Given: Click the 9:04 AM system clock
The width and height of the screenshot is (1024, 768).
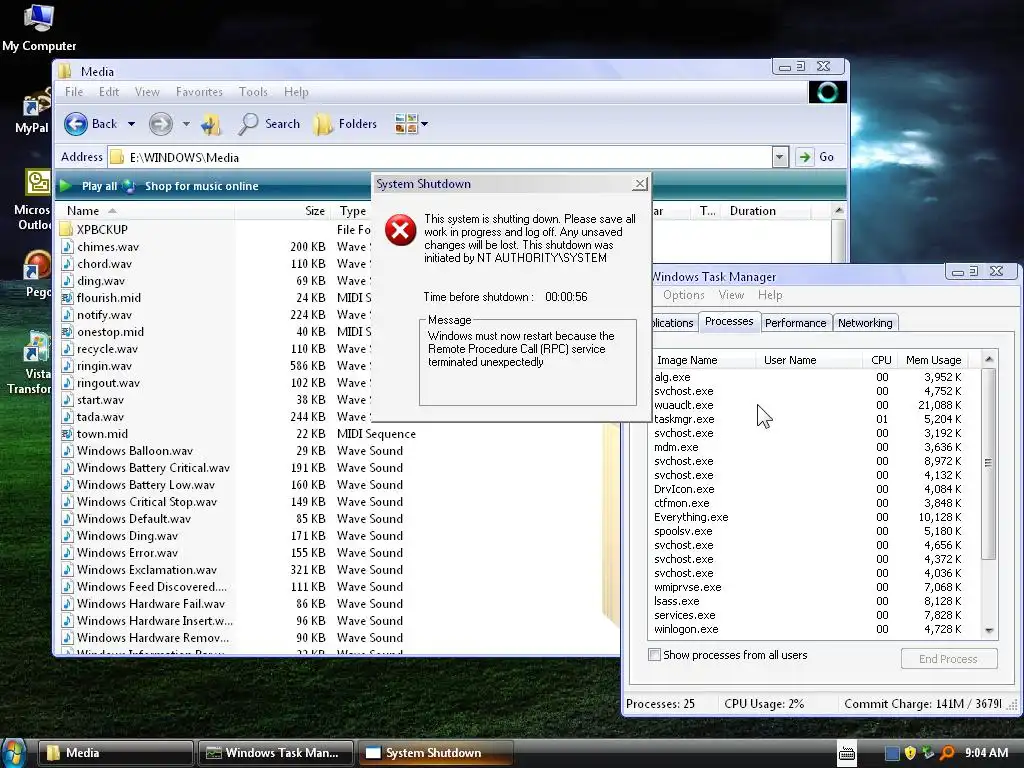Looking at the screenshot, I should (x=986, y=753).
